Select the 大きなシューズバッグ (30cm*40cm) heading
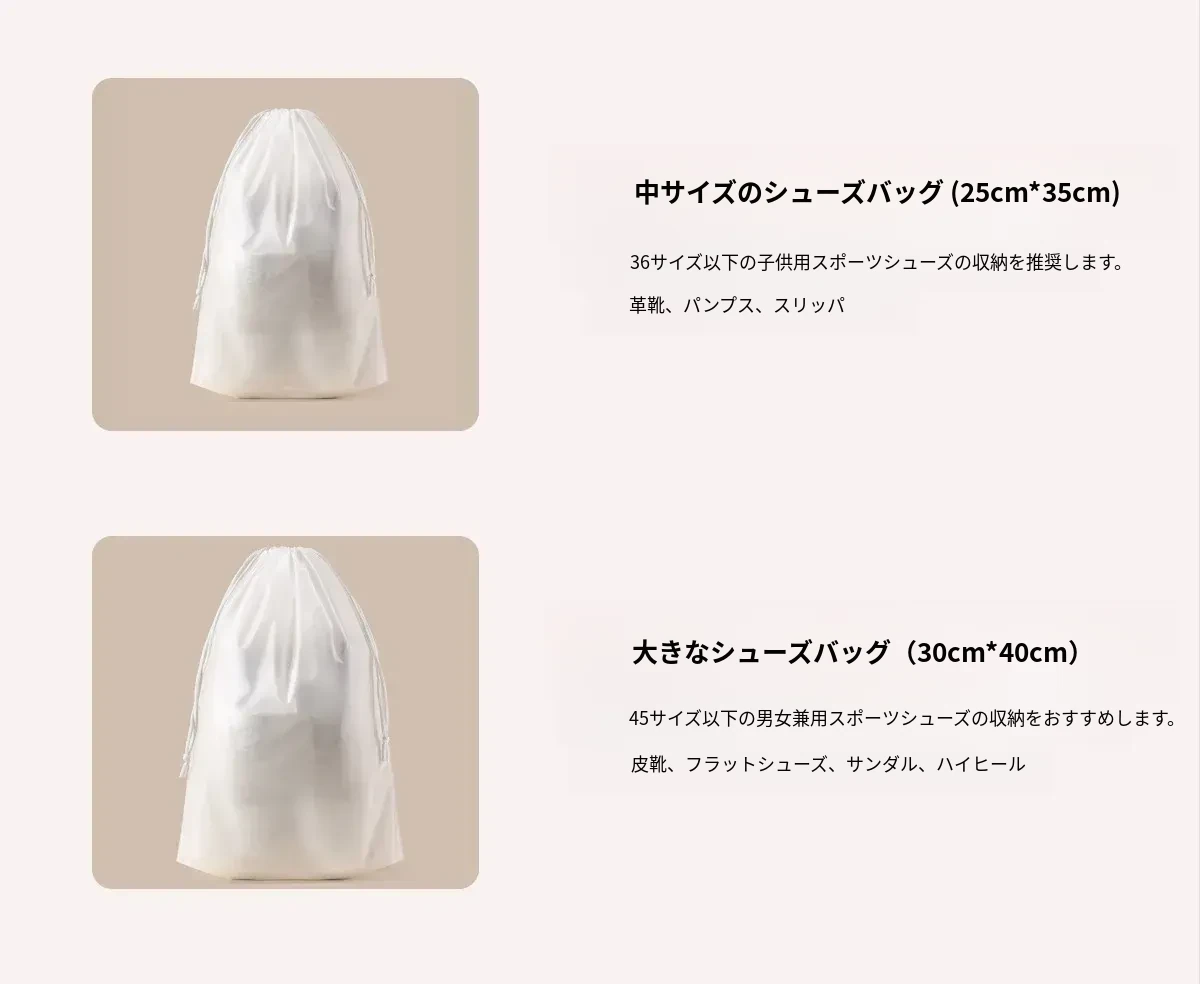Viewport: 1200px width, 984px height. coord(857,653)
